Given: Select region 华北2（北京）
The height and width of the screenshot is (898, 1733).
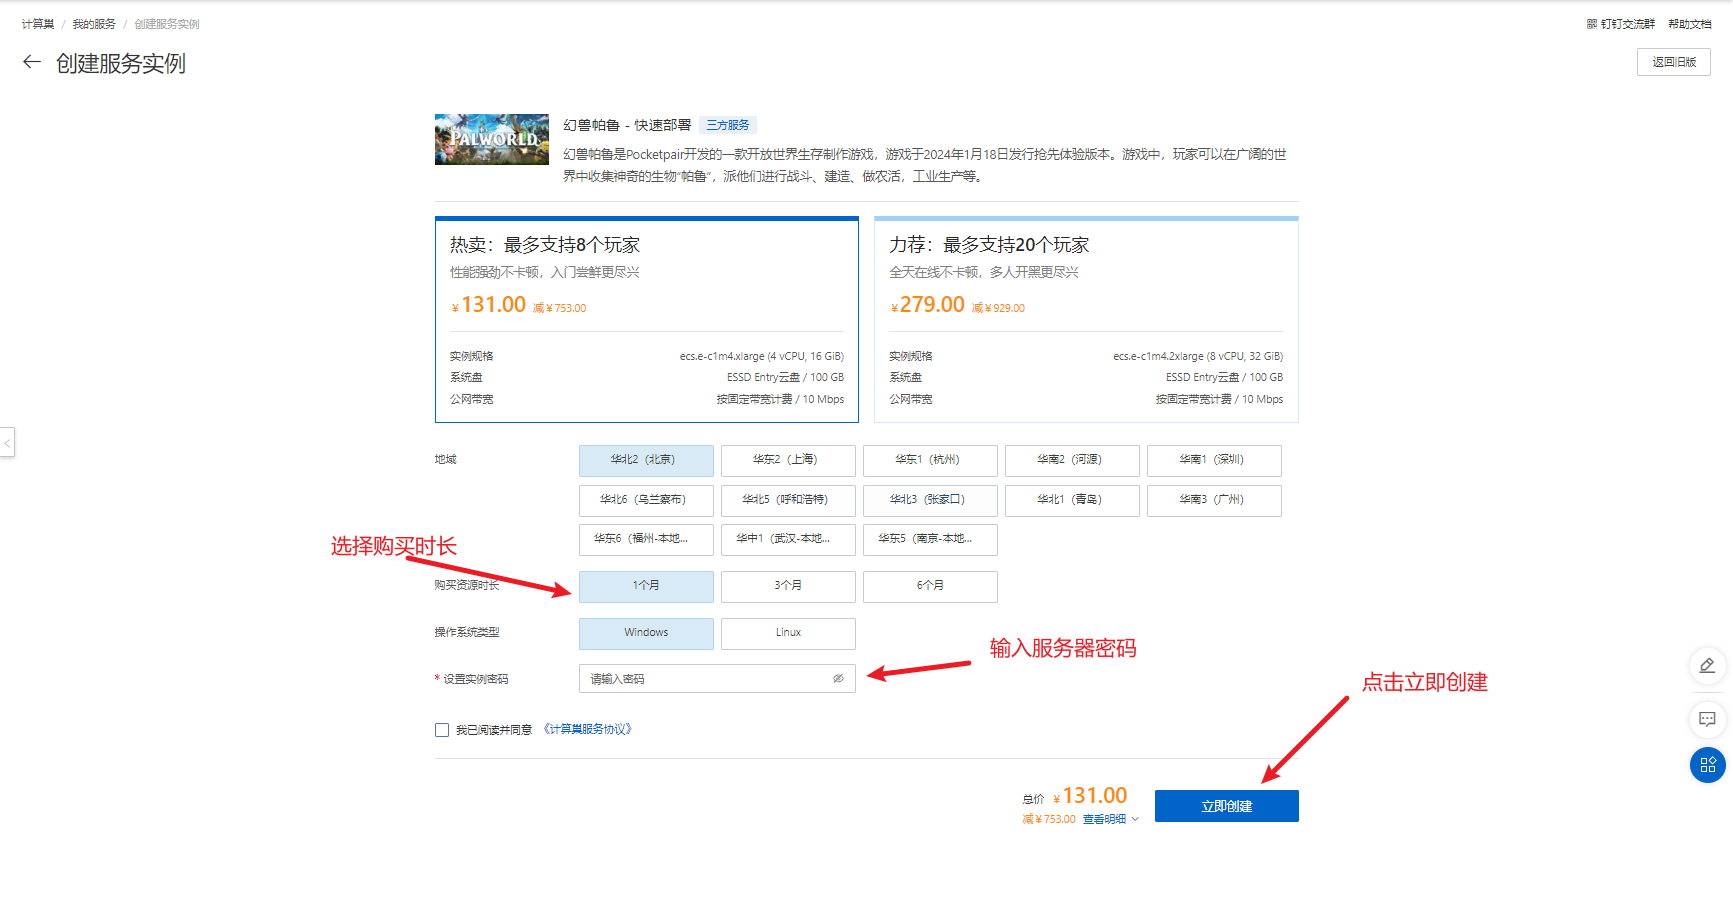Looking at the screenshot, I should (x=646, y=461).
